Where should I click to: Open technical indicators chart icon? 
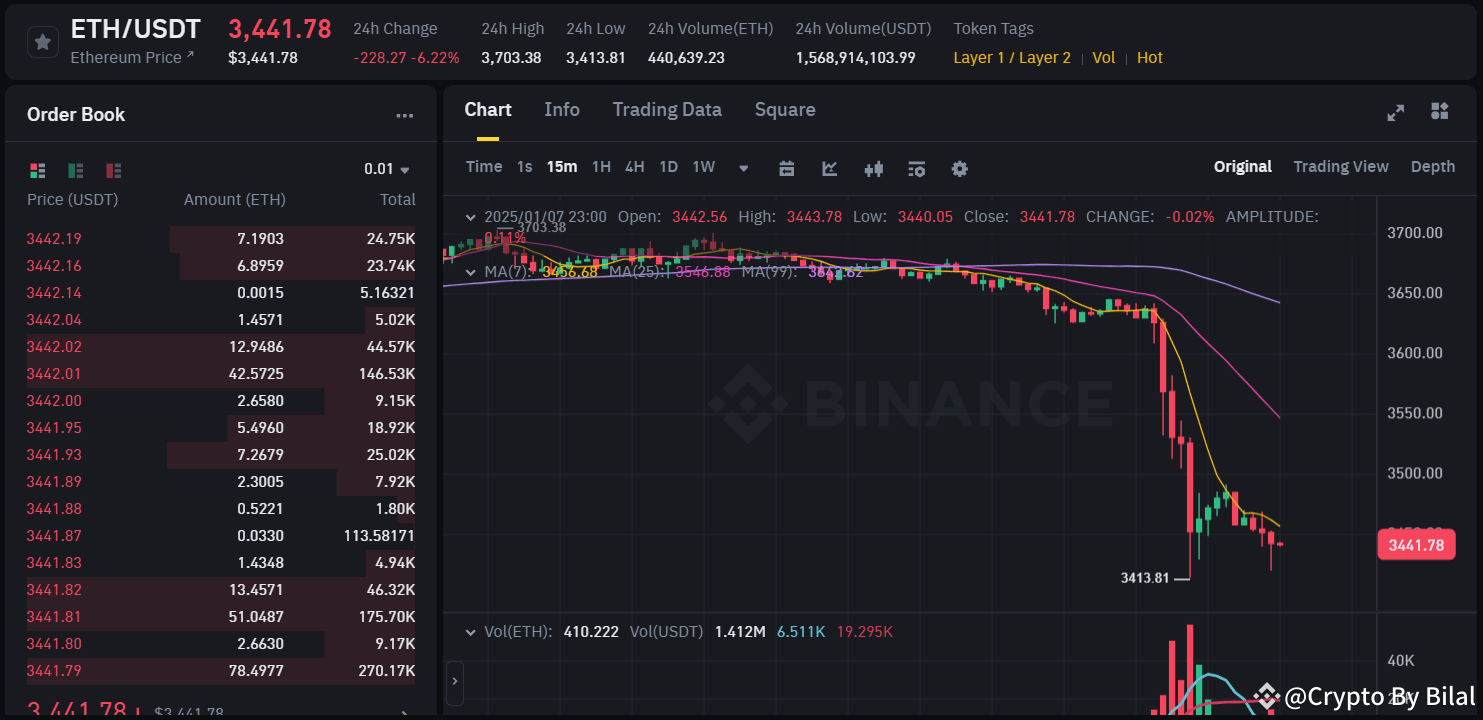tap(830, 168)
